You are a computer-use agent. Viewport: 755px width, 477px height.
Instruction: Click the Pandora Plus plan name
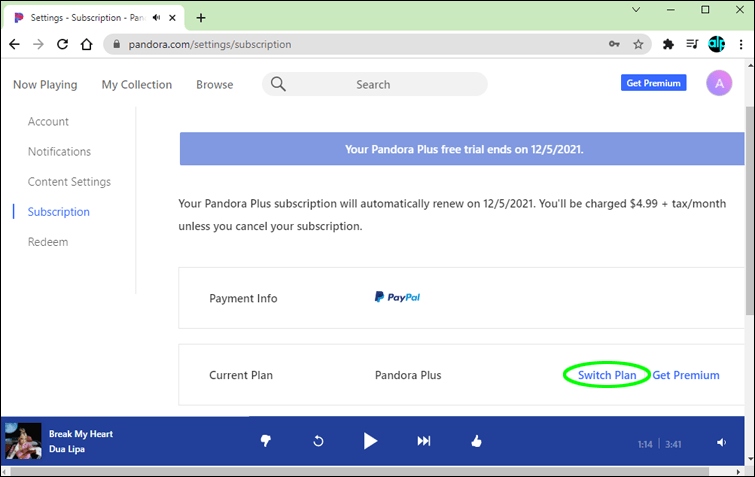click(408, 375)
